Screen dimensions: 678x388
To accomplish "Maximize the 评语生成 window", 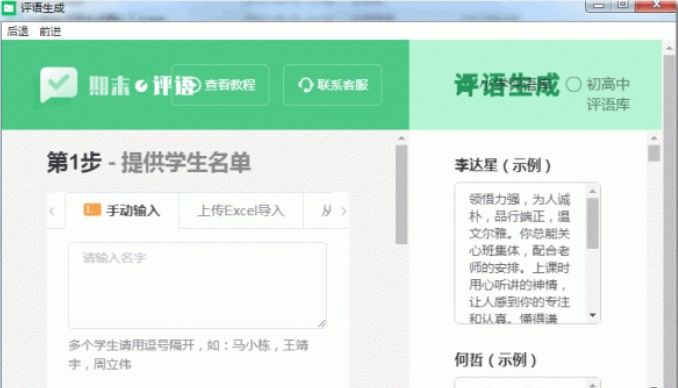I will click(623, 5).
